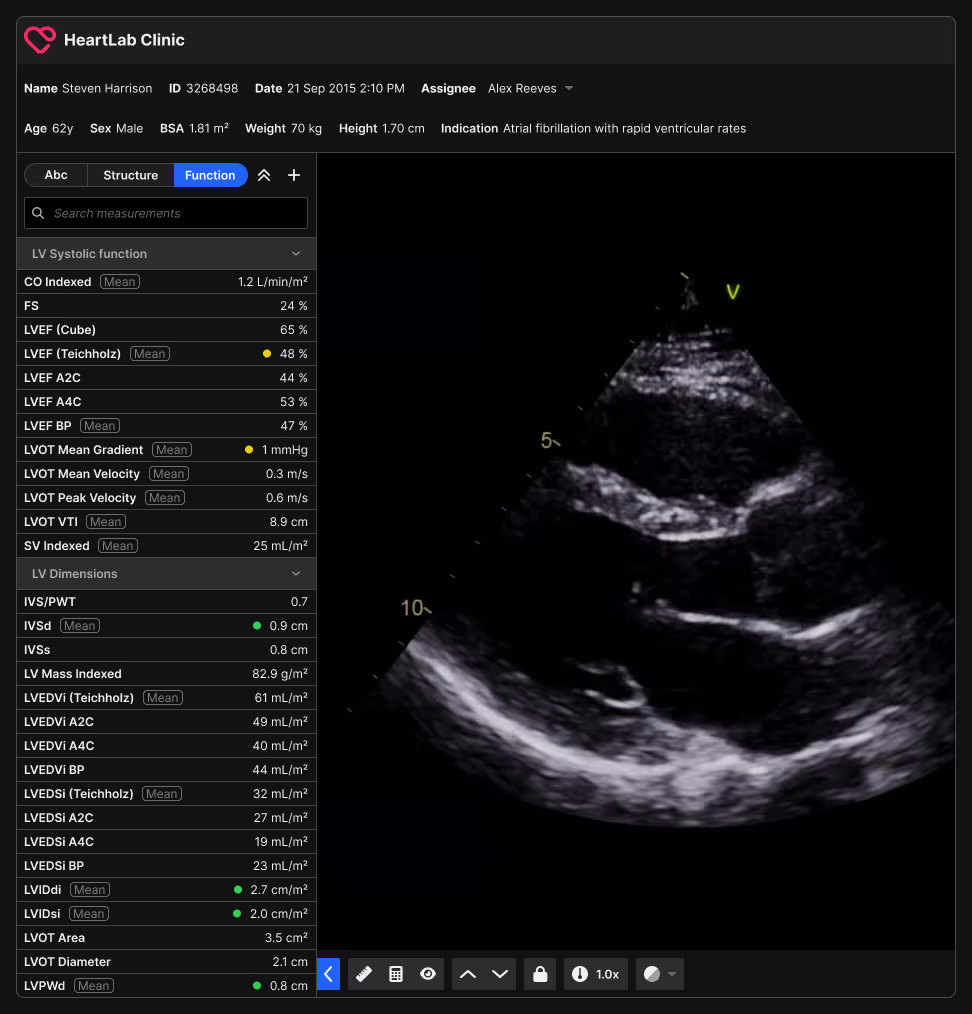Click yellow status dot on LVEF (Teichholz)

[266, 354]
